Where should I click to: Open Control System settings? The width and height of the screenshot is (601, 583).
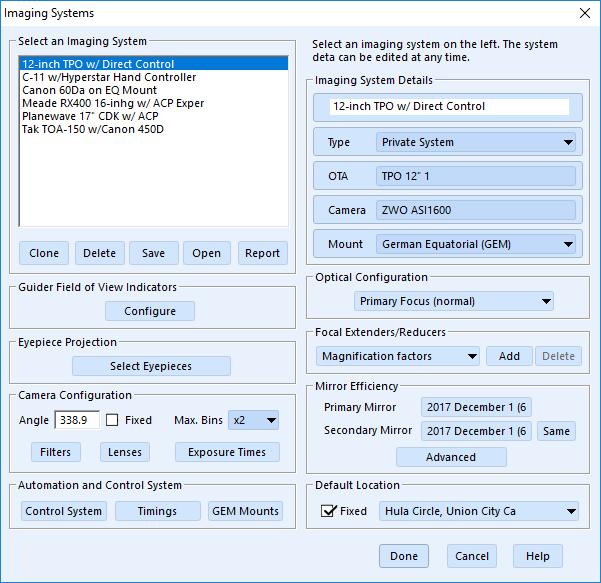pos(64,511)
